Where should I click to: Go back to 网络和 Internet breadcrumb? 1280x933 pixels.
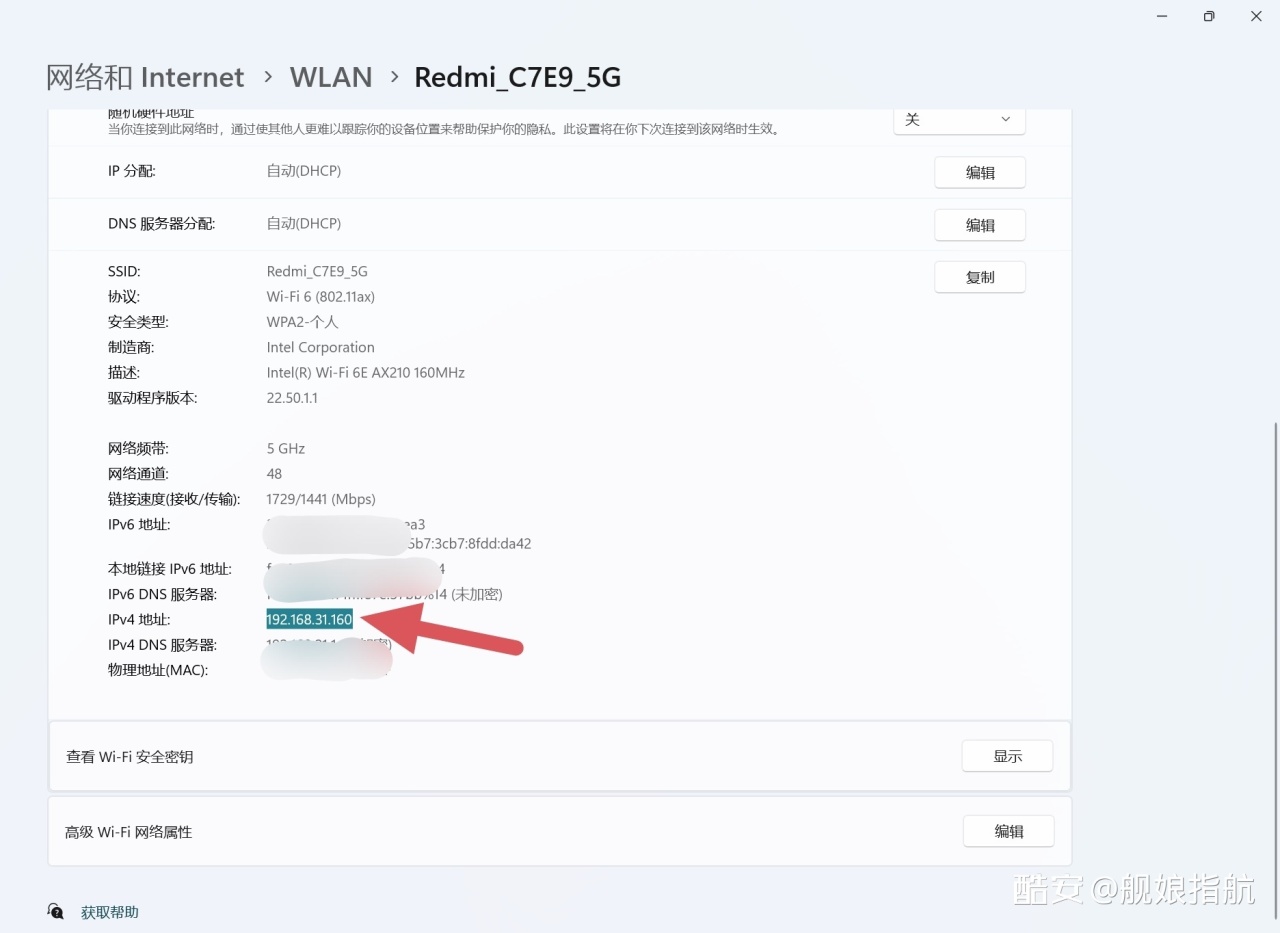pyautogui.click(x=145, y=77)
